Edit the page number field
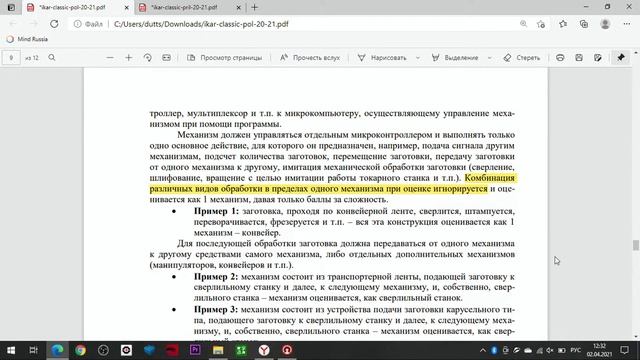The width and height of the screenshot is (640, 360). point(11,58)
